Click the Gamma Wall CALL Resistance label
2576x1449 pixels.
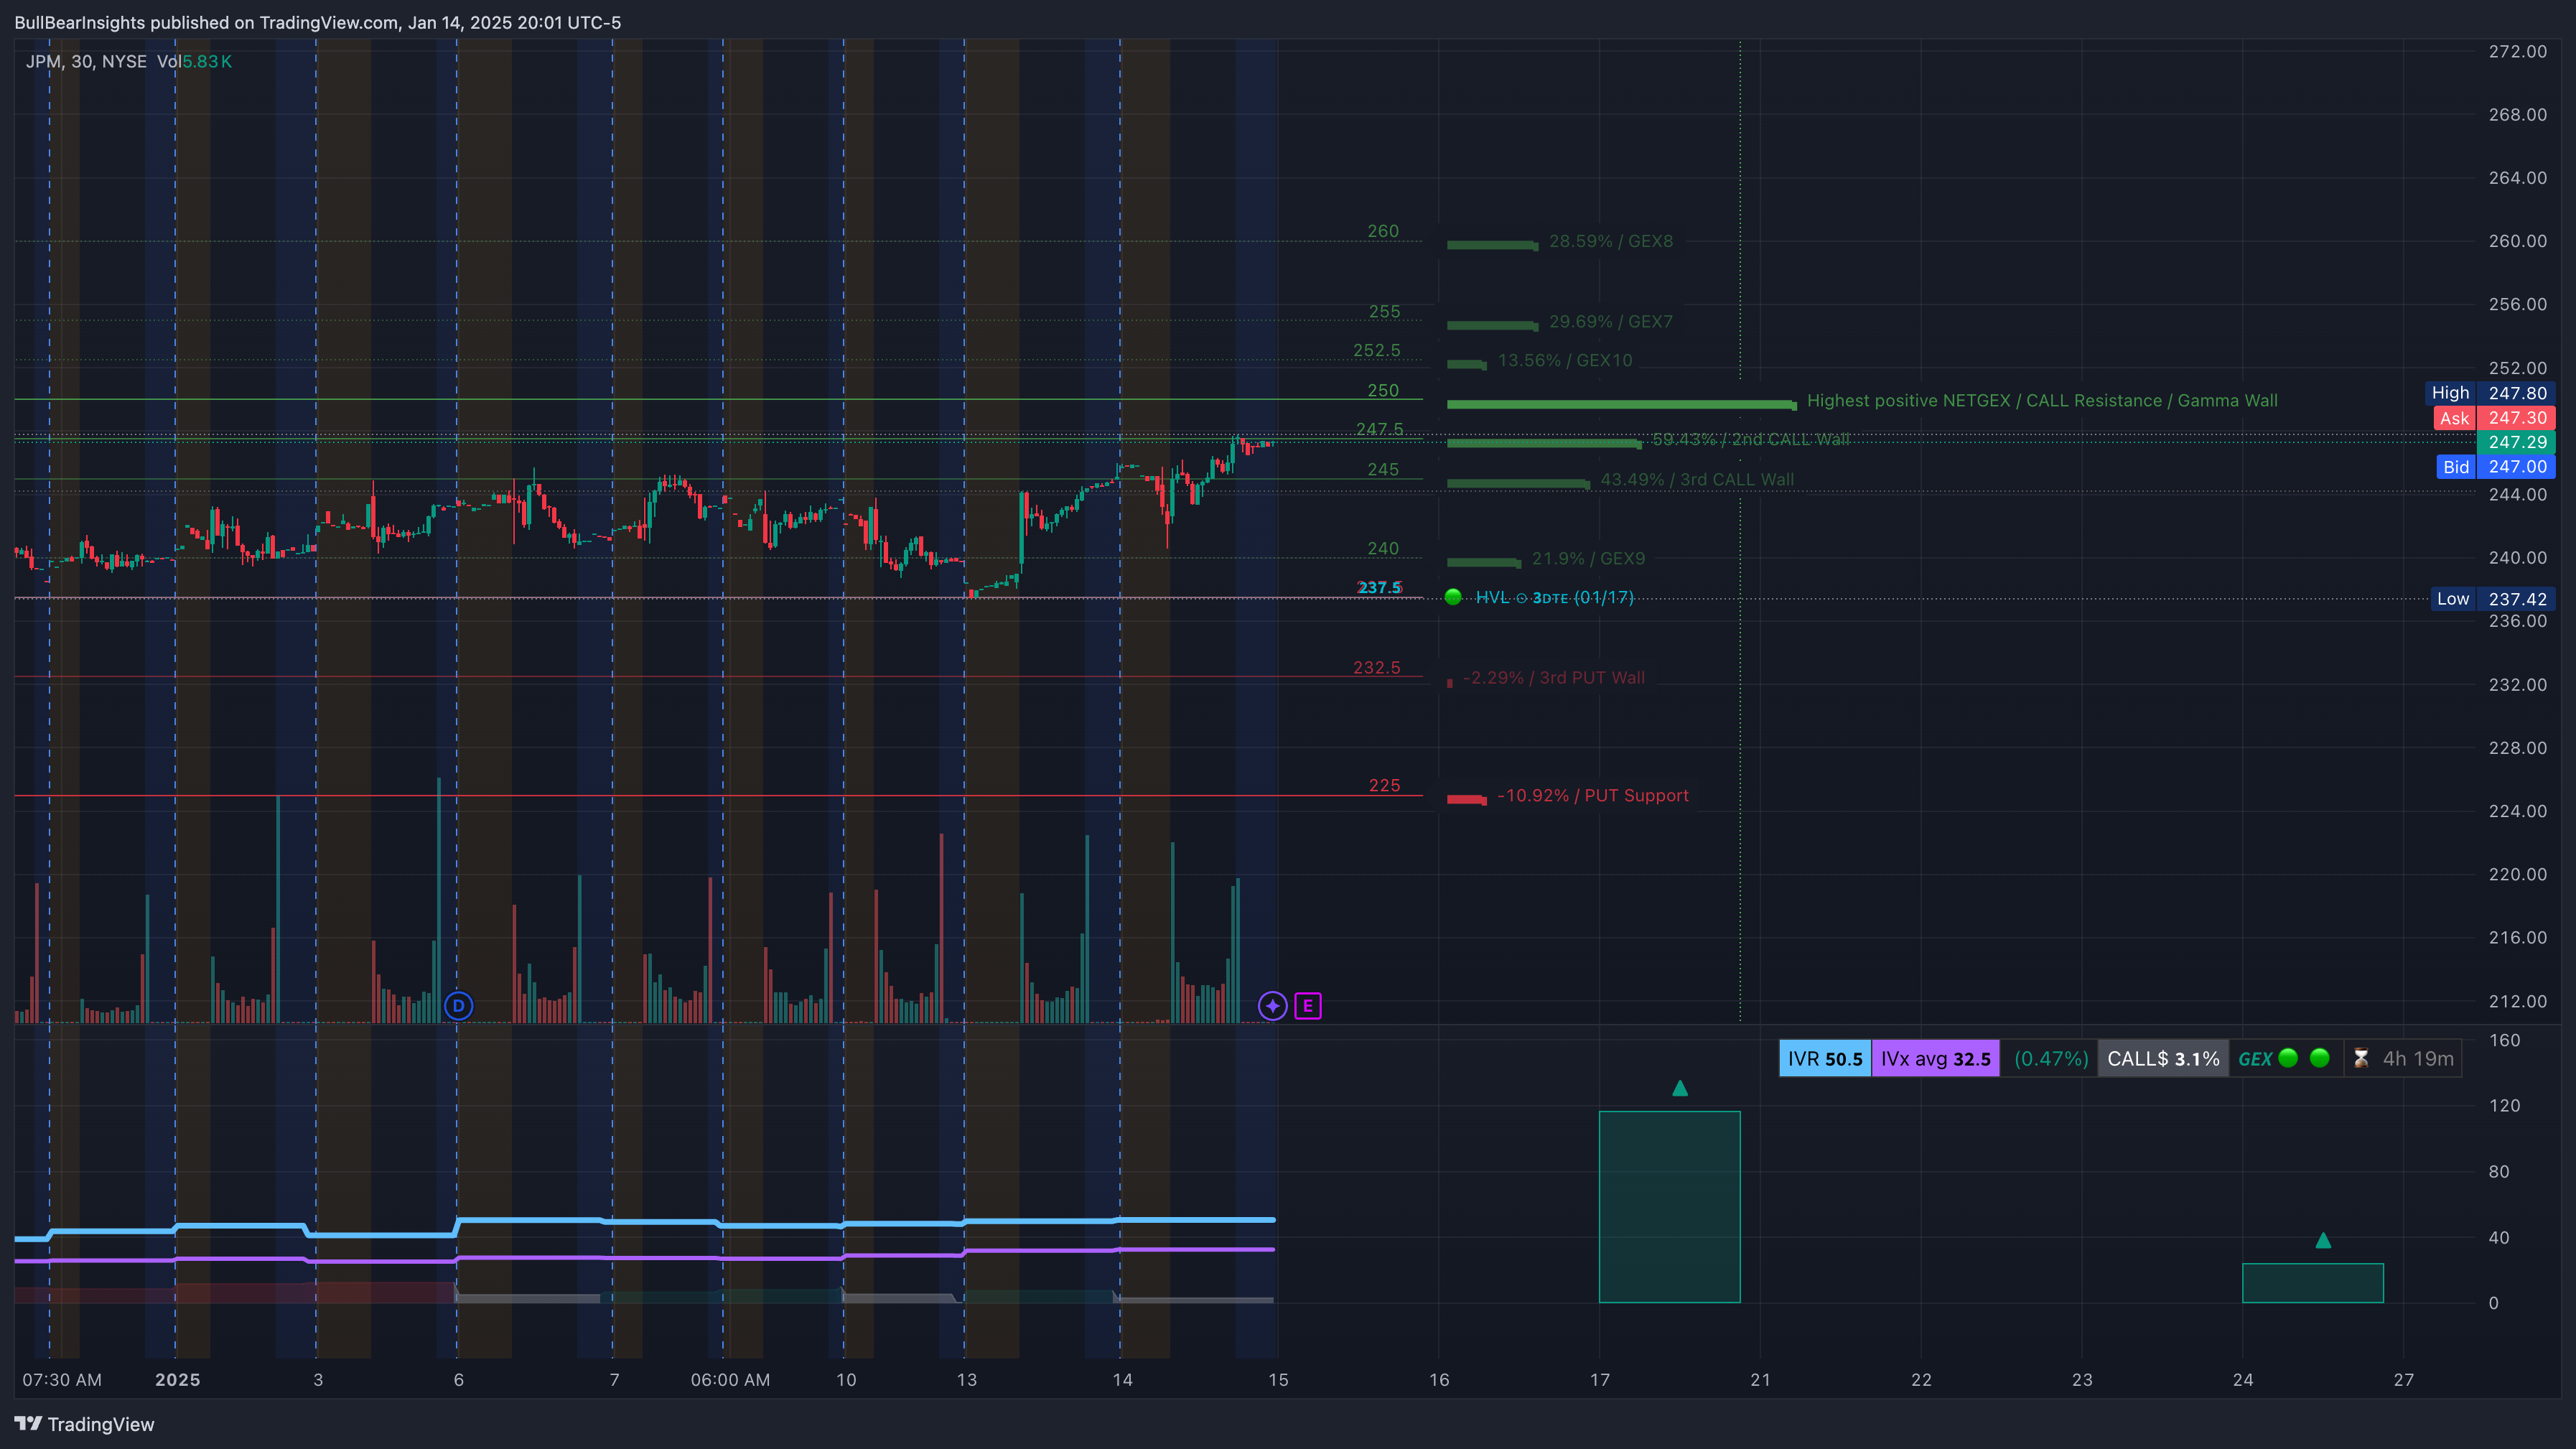coord(2042,400)
